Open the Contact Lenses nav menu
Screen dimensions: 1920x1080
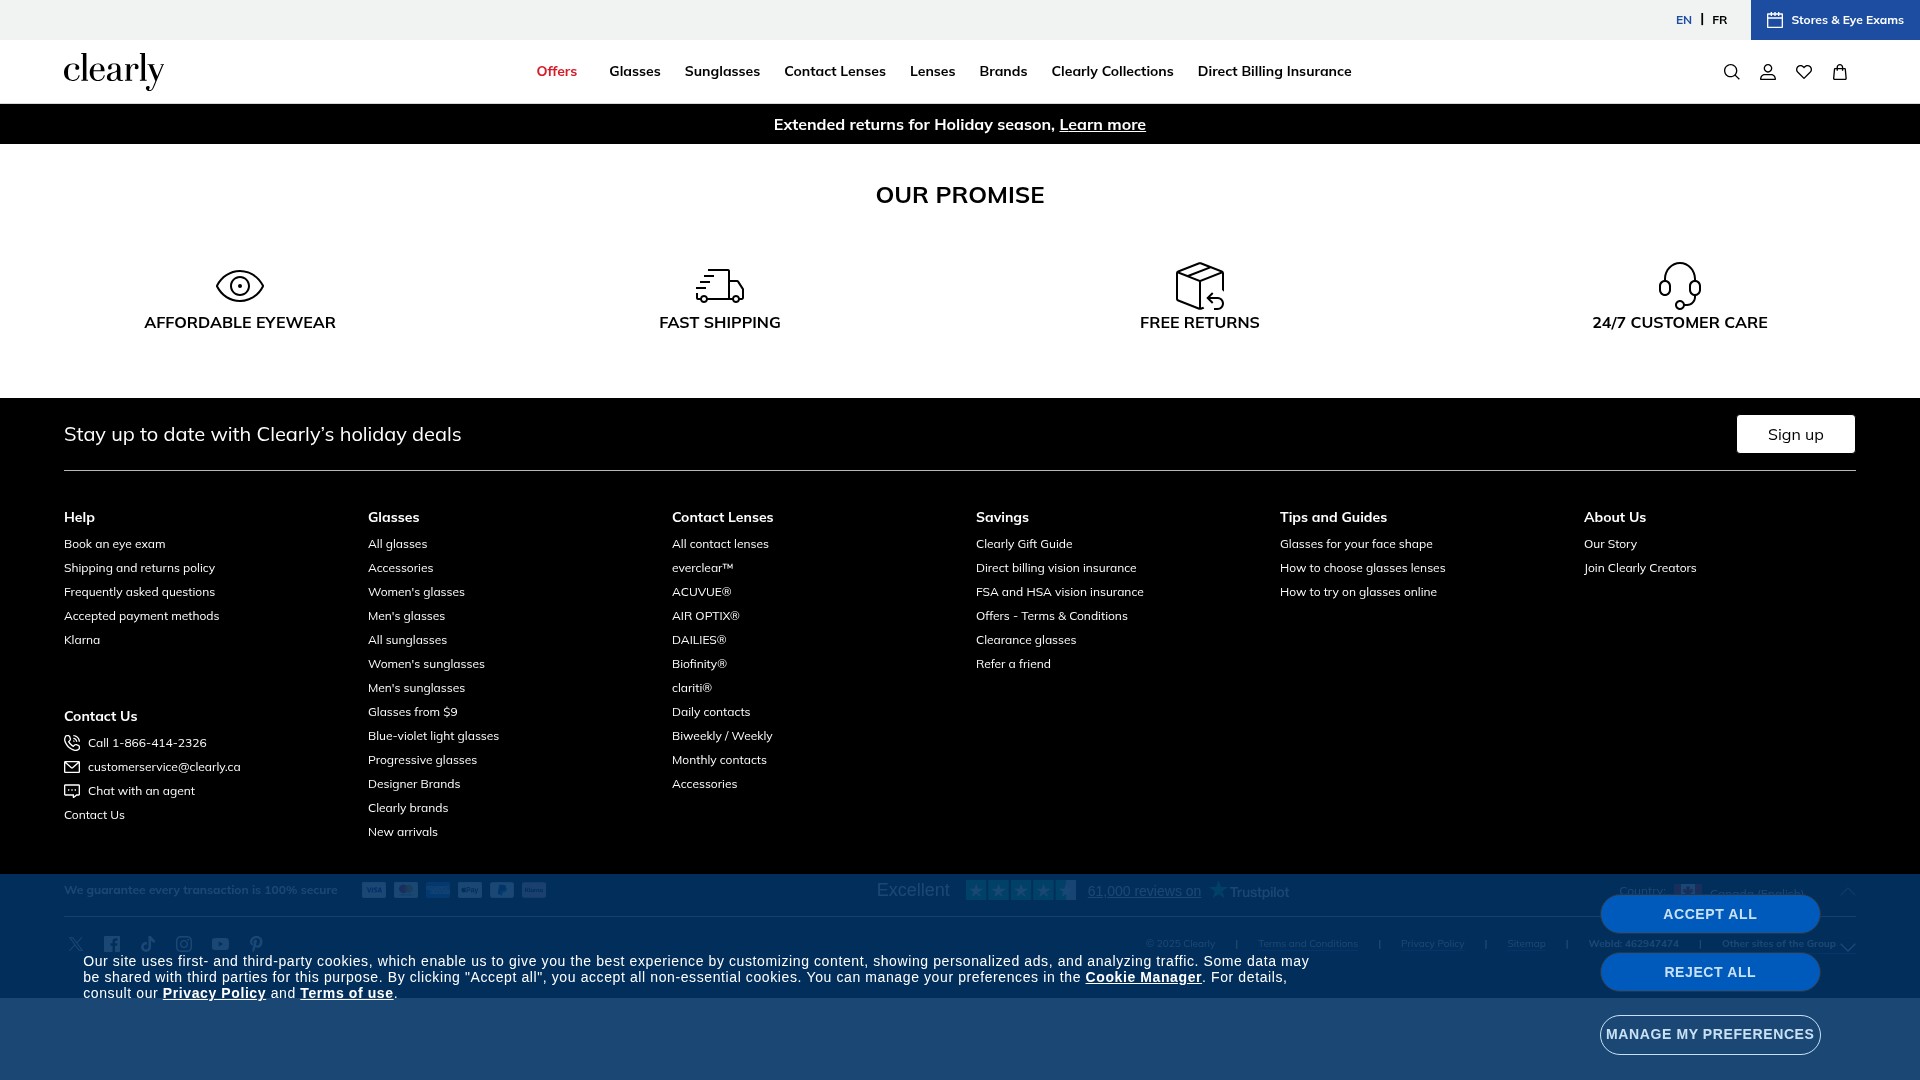pos(835,72)
